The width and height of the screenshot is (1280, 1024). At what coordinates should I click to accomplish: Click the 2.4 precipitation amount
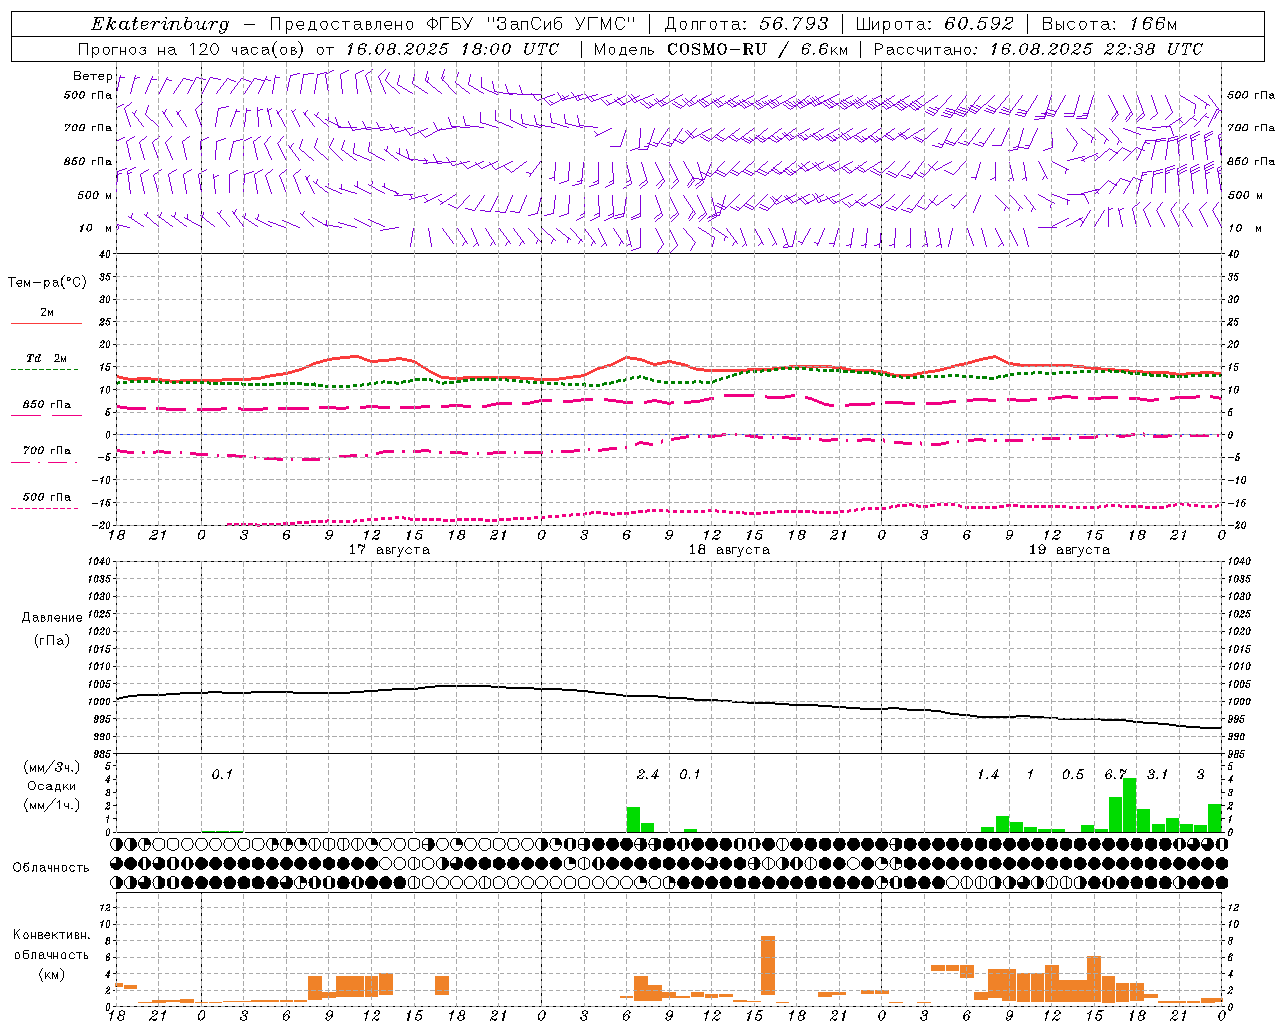[x=648, y=774]
